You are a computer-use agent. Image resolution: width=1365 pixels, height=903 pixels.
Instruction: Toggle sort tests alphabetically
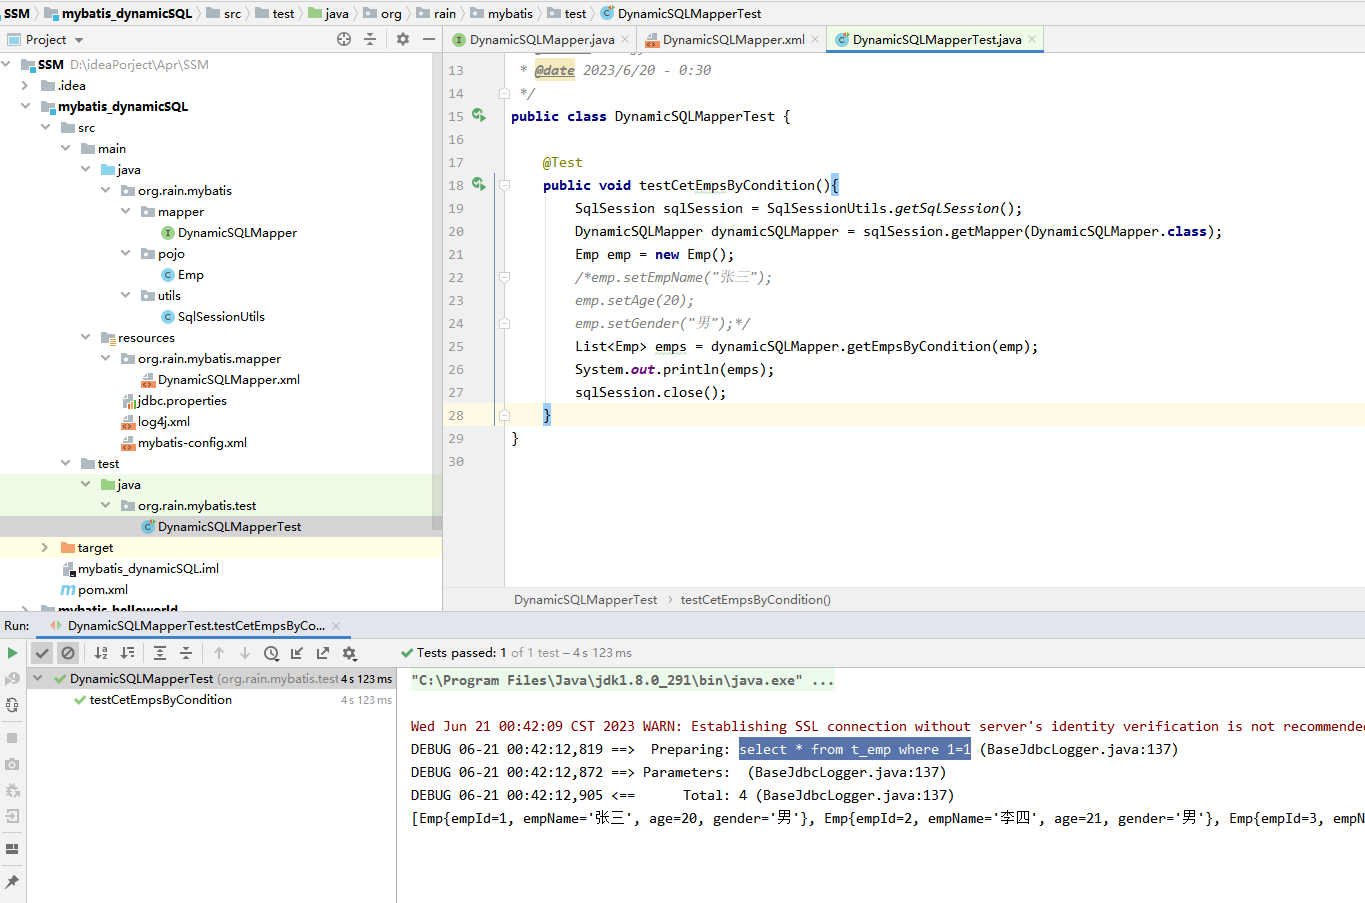pyautogui.click(x=101, y=653)
